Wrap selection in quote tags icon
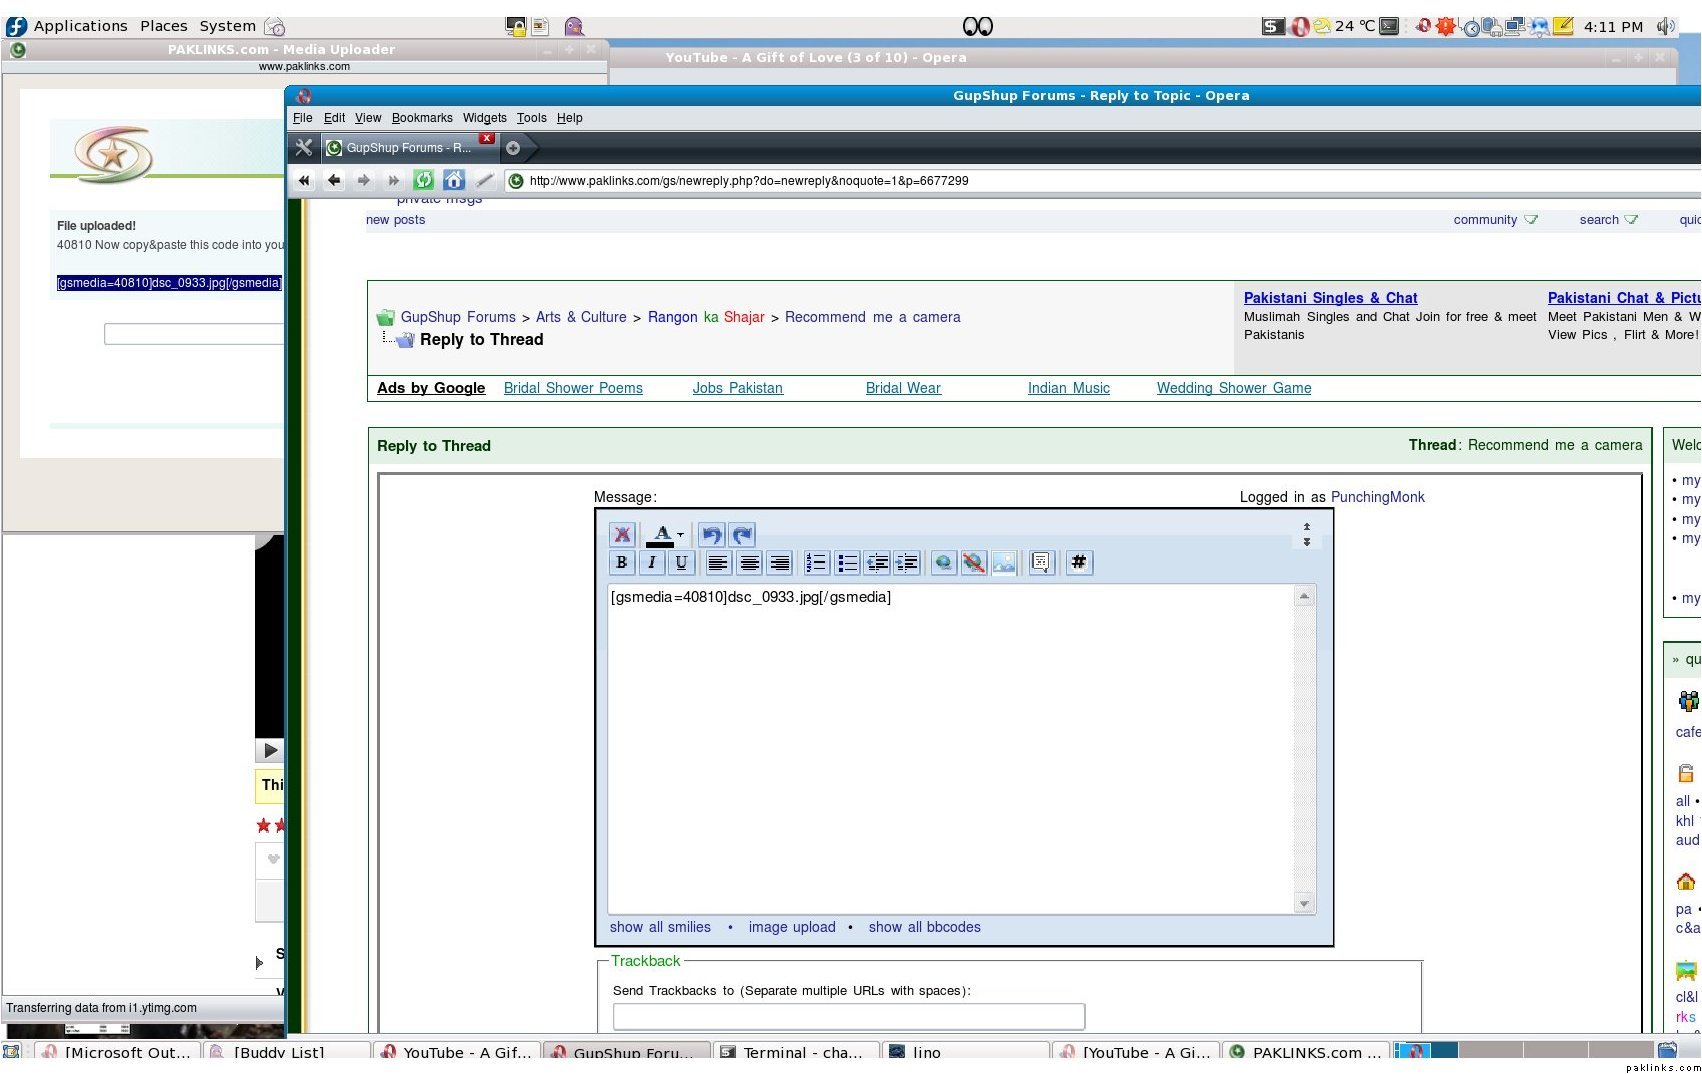Image resolution: width=1702 pixels, height=1074 pixels. [1041, 563]
